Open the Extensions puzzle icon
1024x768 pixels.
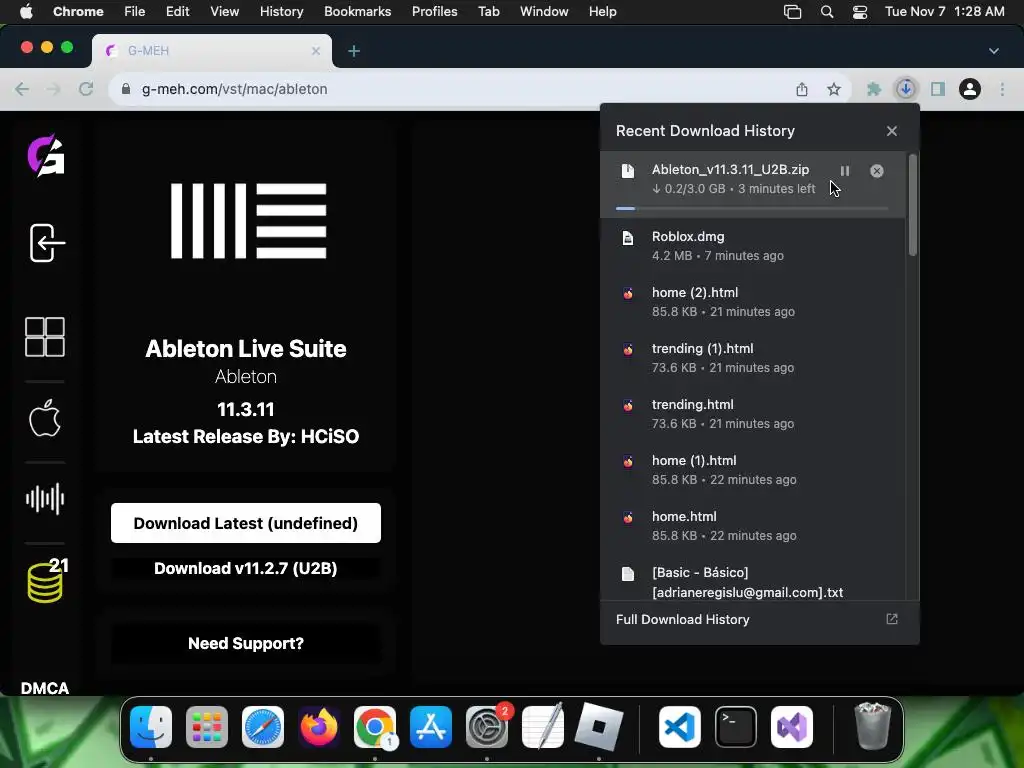[x=874, y=89]
